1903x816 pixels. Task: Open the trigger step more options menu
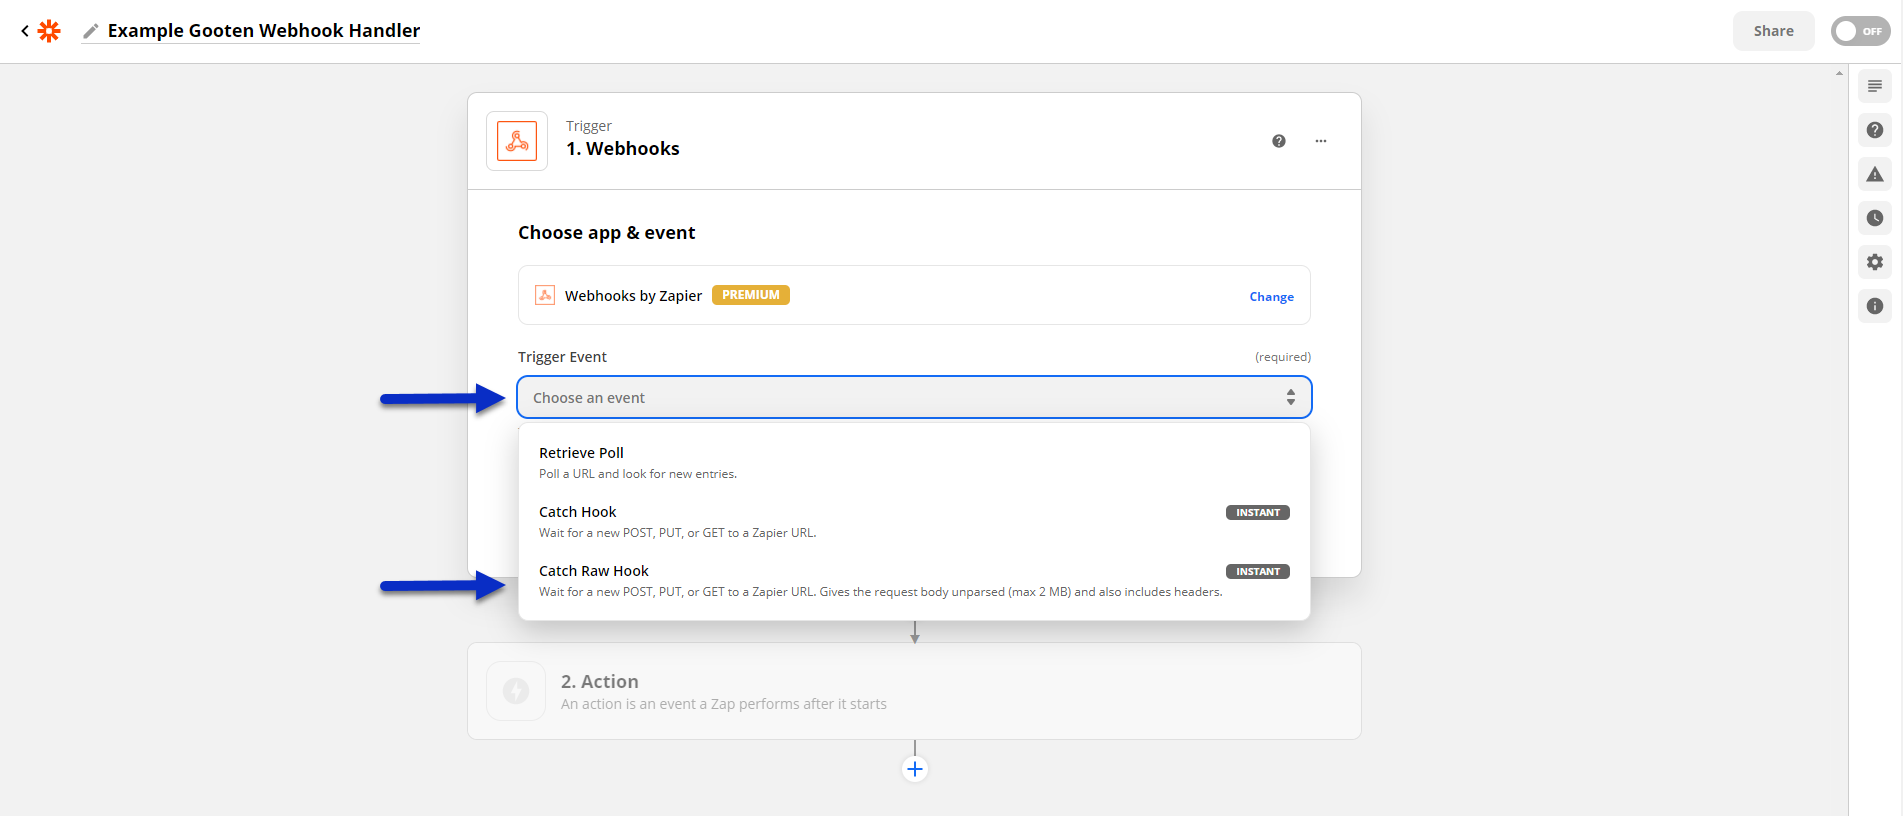pyautogui.click(x=1321, y=141)
